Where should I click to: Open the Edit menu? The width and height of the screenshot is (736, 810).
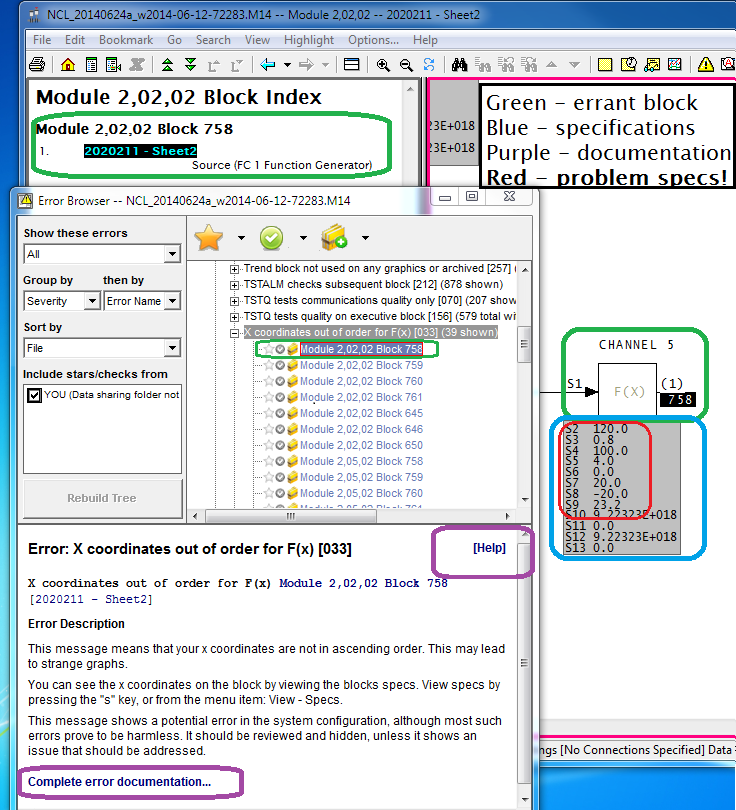tap(75, 40)
